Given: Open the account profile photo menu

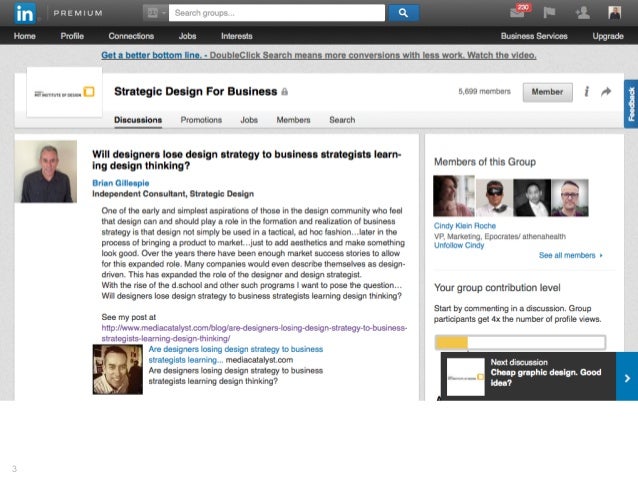Looking at the screenshot, I should pyautogui.click(x=614, y=13).
